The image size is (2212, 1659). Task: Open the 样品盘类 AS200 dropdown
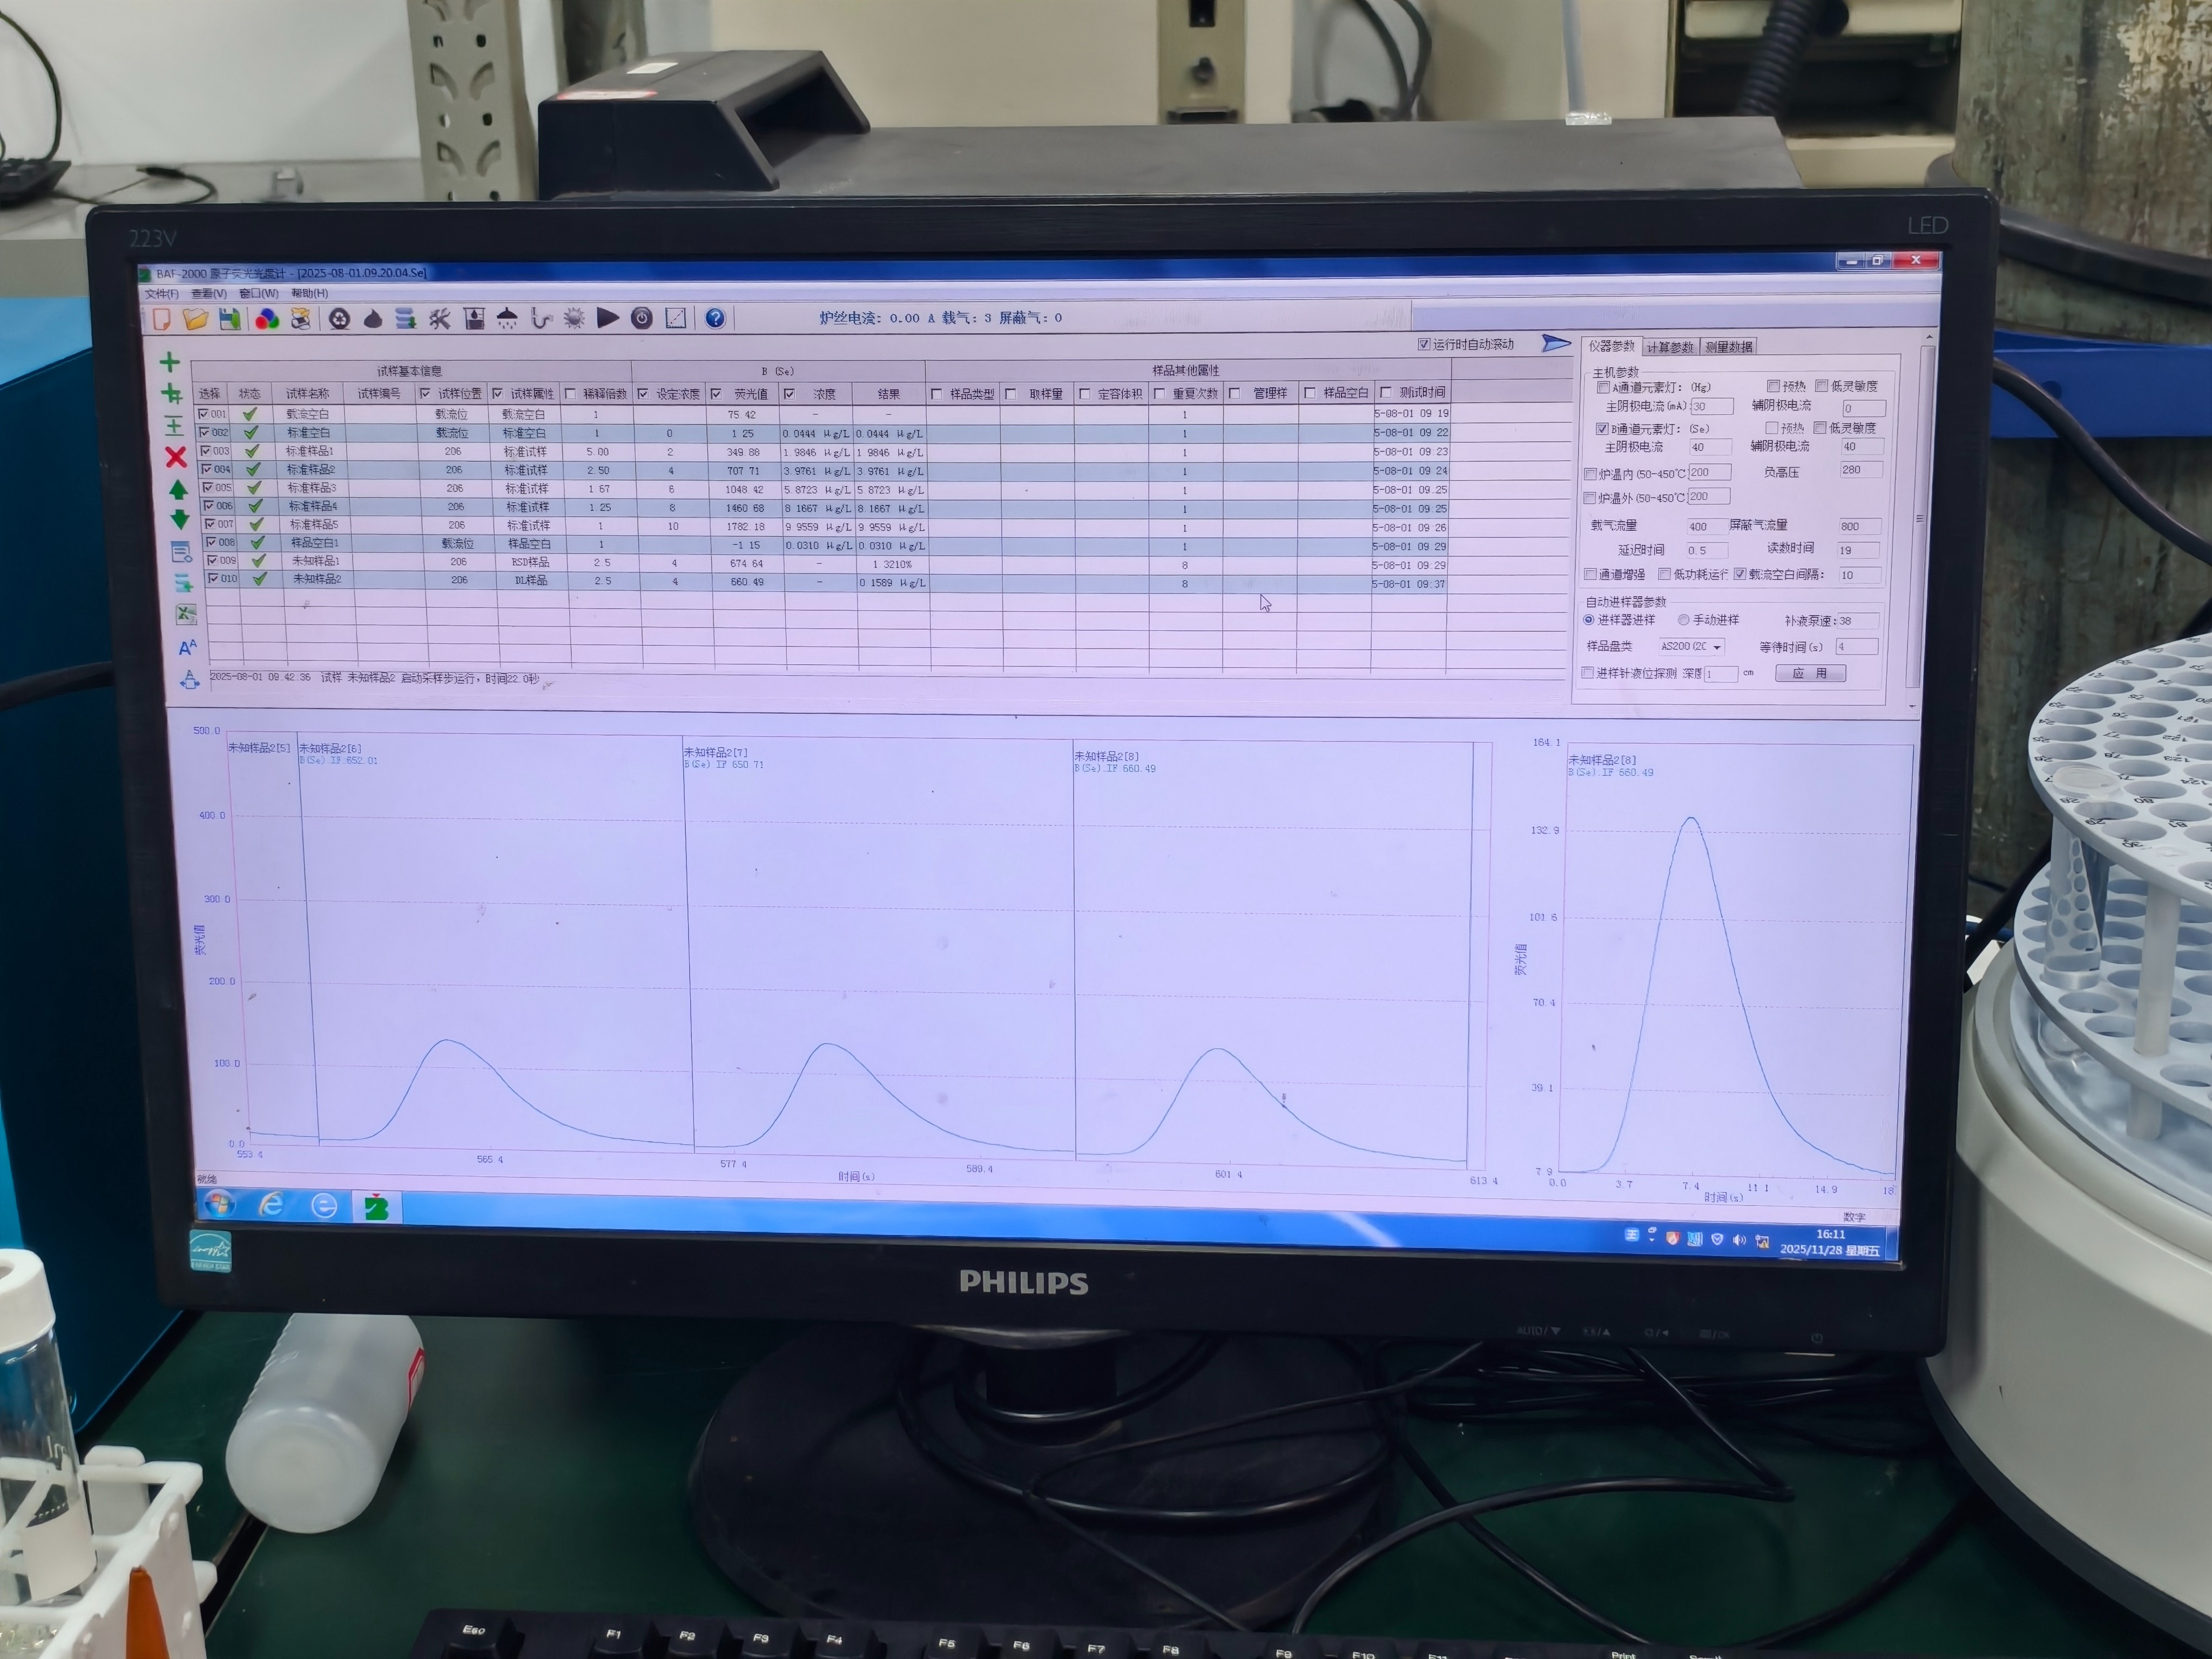[x=1717, y=647]
